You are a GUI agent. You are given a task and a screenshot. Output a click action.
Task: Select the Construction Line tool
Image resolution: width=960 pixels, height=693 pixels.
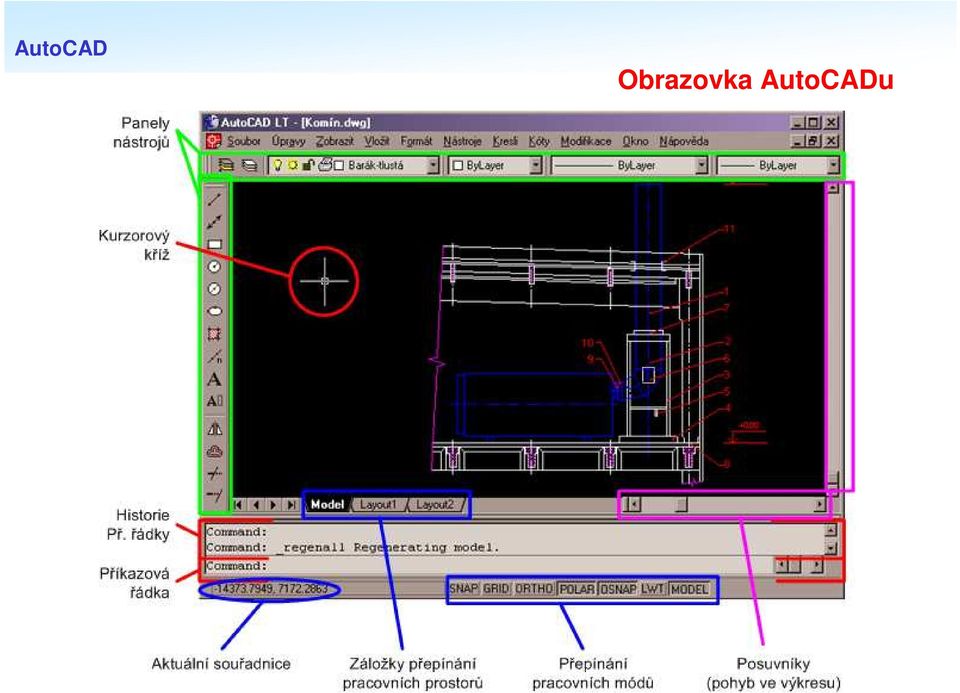point(214,222)
